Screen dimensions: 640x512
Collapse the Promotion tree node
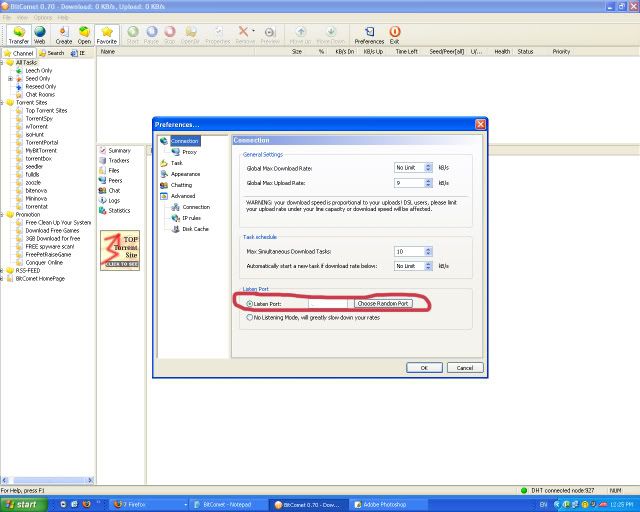point(2,214)
